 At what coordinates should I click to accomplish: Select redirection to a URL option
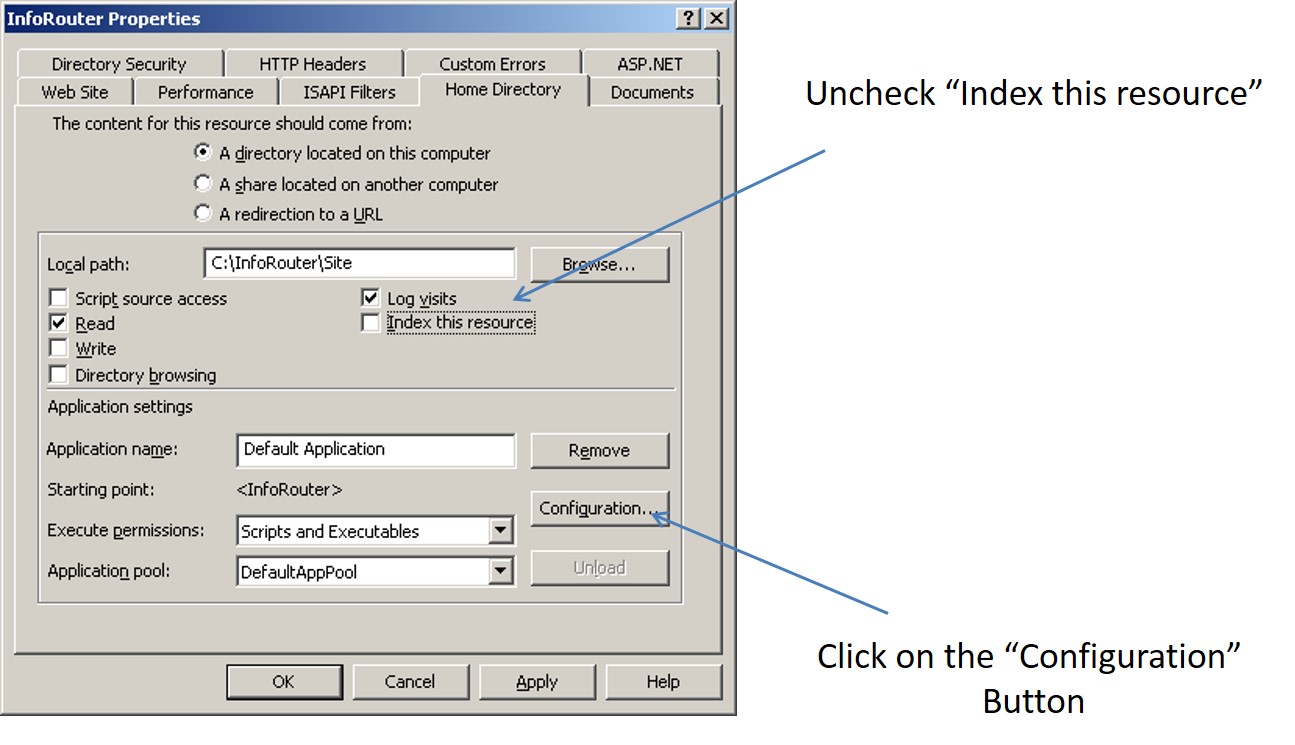(203, 213)
